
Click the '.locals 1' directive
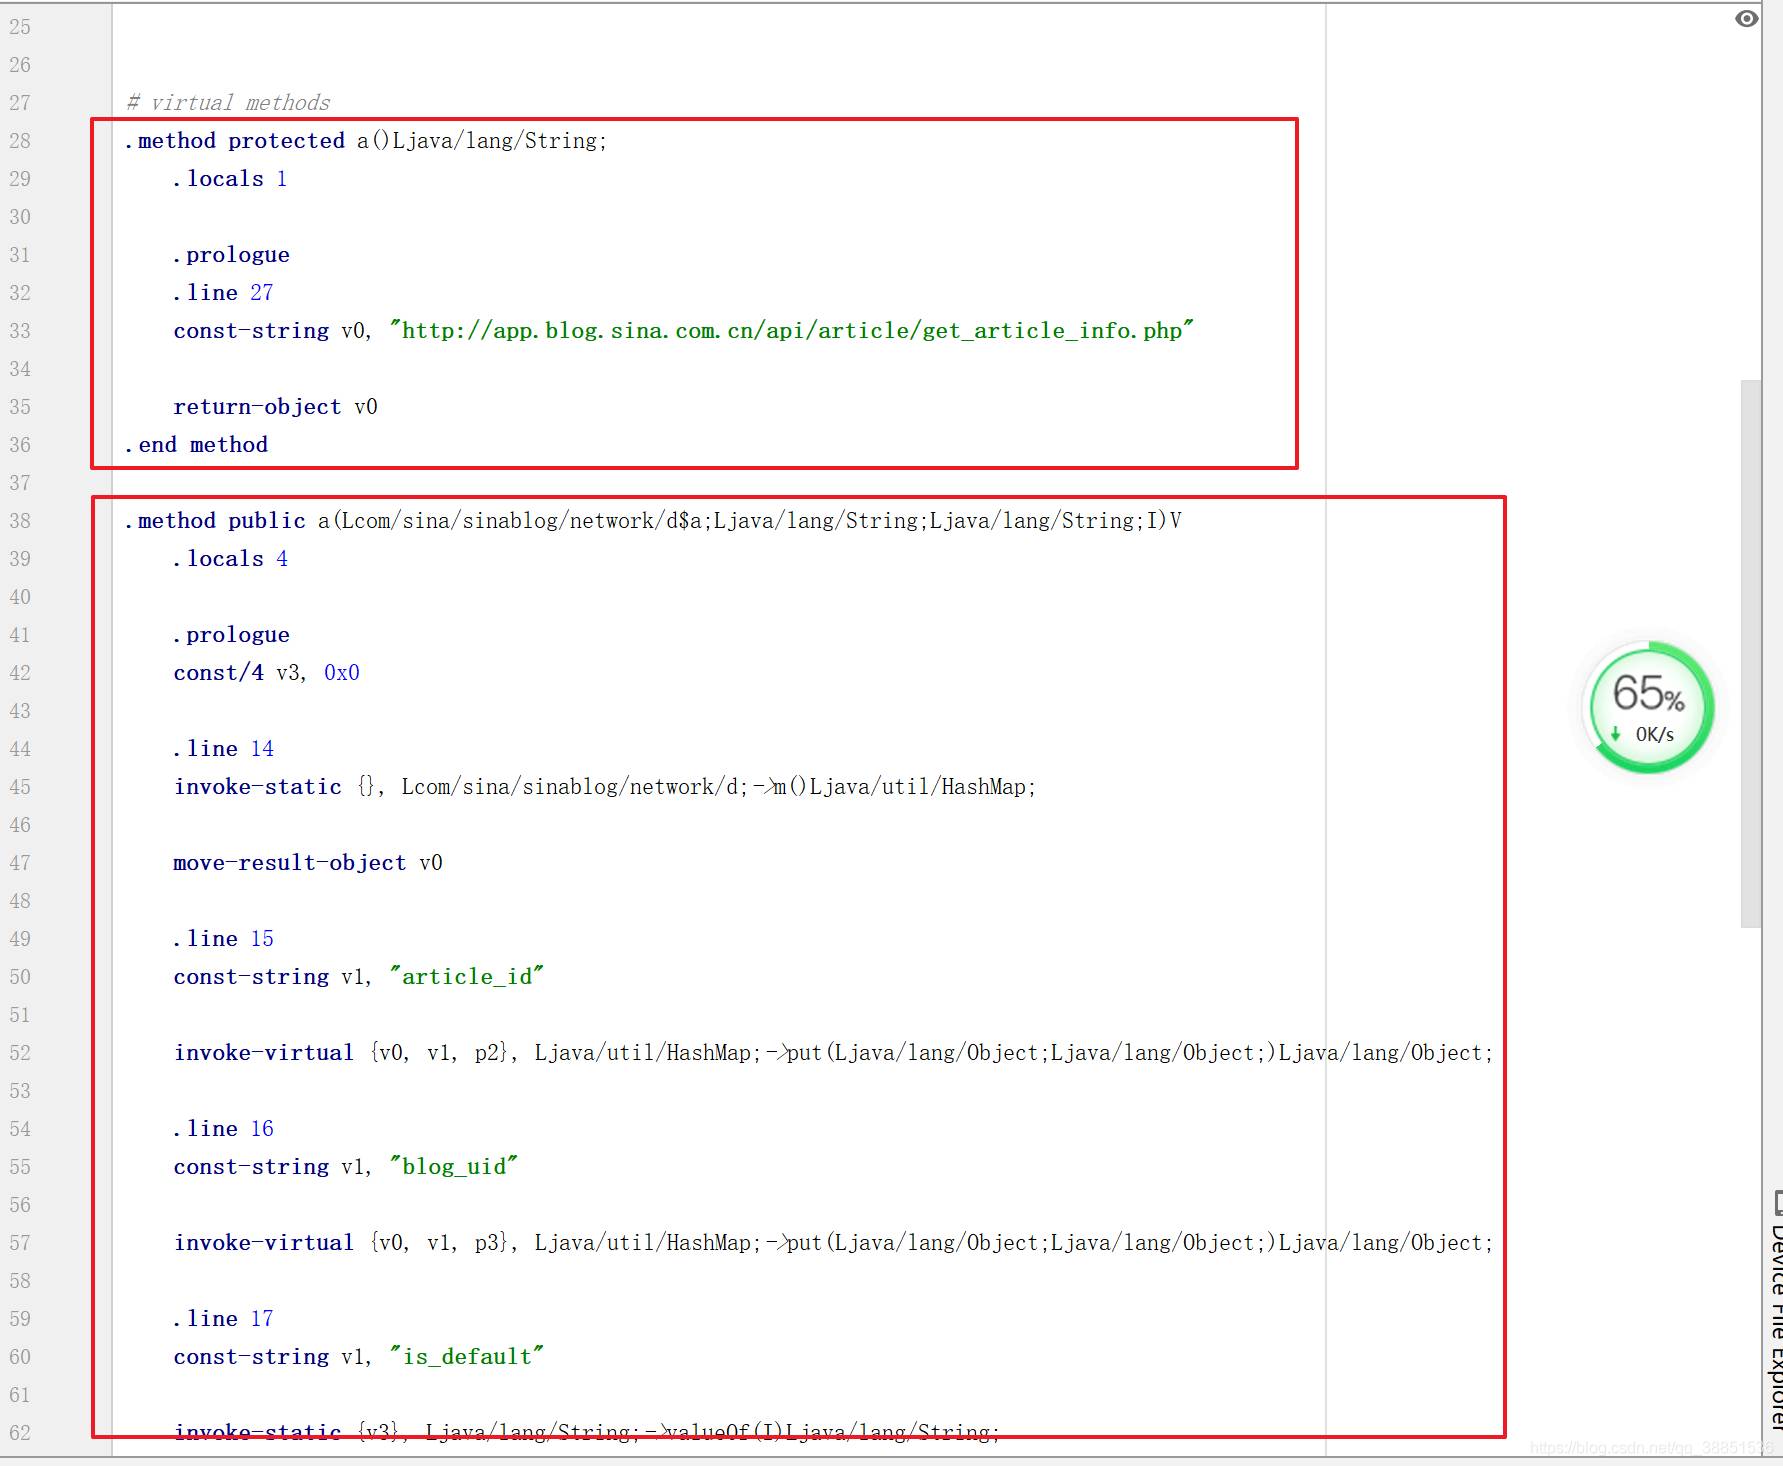(x=230, y=179)
